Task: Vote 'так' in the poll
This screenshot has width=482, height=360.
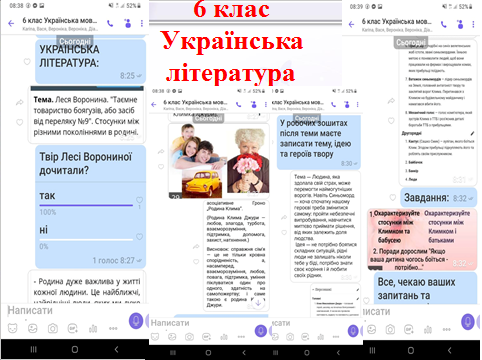Action: pyautogui.click(x=47, y=196)
